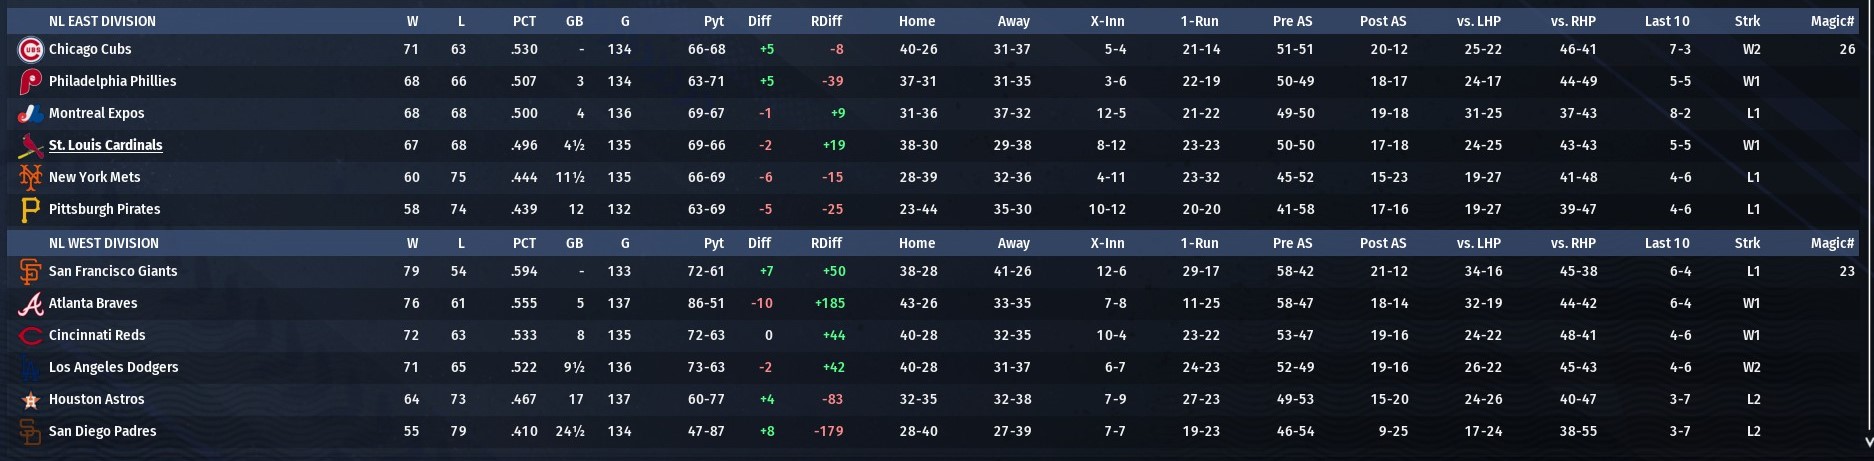
Task: Sort NL West by Last 10 column
Action: (1666, 243)
